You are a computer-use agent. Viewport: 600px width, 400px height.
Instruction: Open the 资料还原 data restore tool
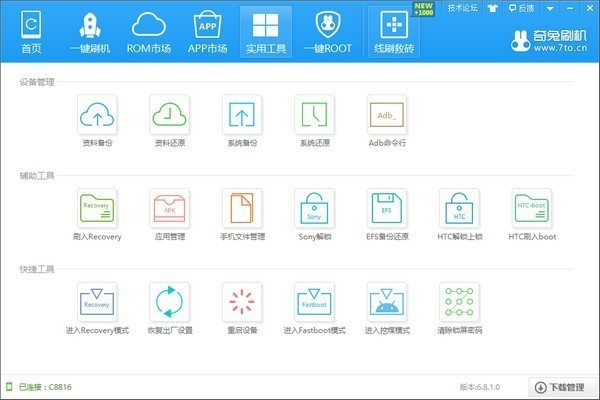coord(170,115)
